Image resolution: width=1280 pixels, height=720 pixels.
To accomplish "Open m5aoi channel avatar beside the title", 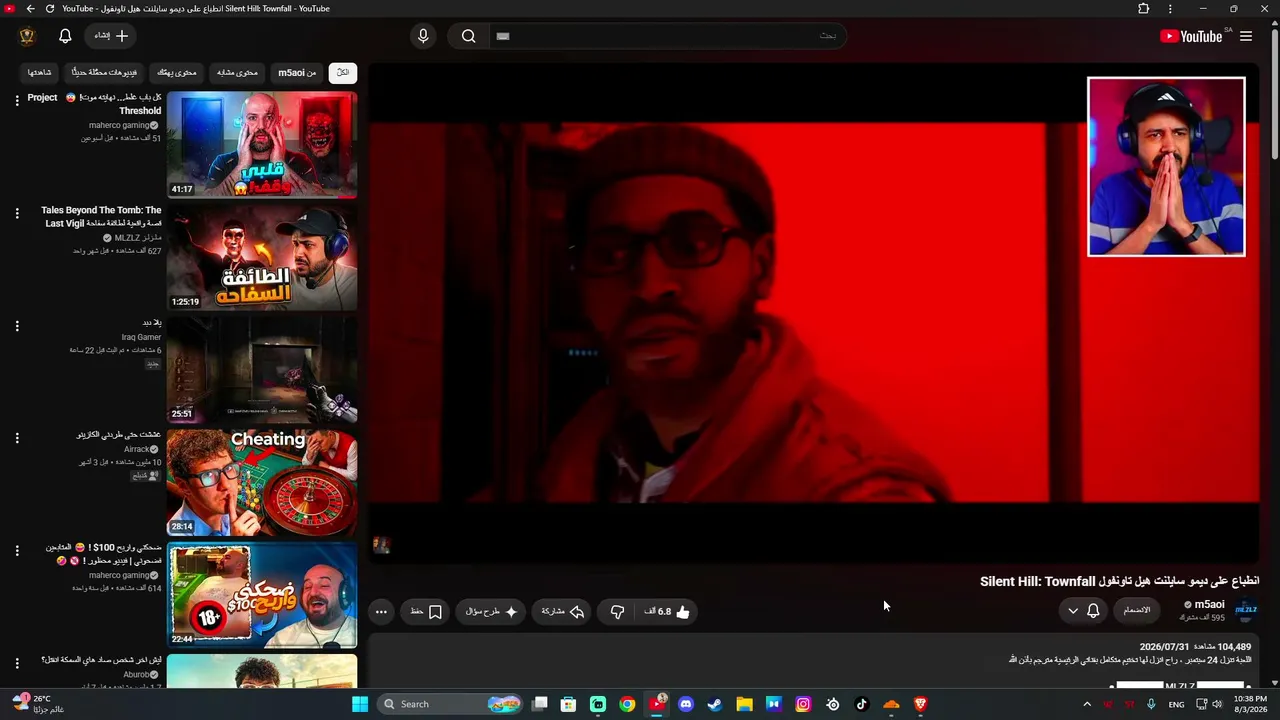I will pyautogui.click(x=1246, y=610).
